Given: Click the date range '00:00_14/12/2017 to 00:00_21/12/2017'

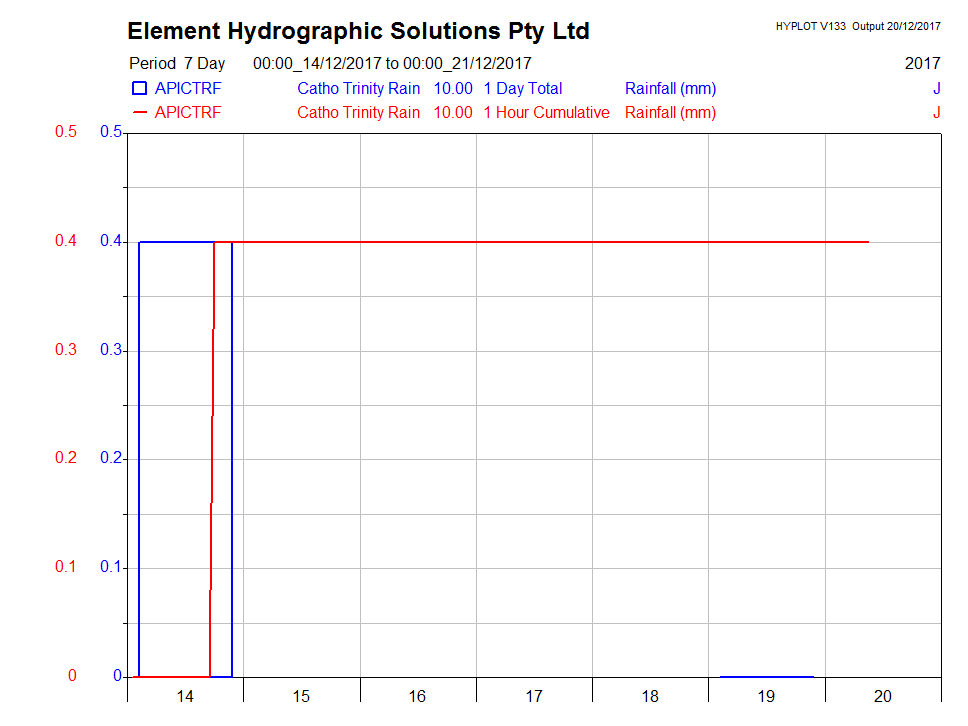Looking at the screenshot, I should tap(392, 64).
